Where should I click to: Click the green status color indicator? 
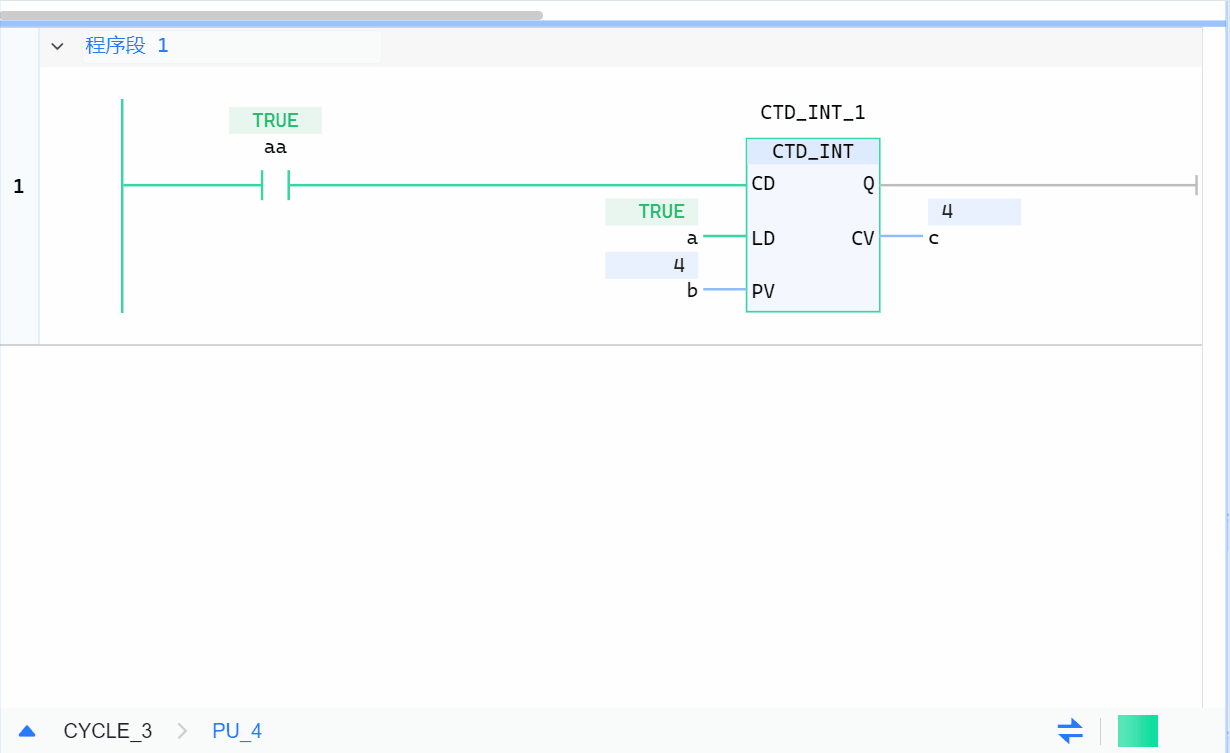tap(1137, 731)
